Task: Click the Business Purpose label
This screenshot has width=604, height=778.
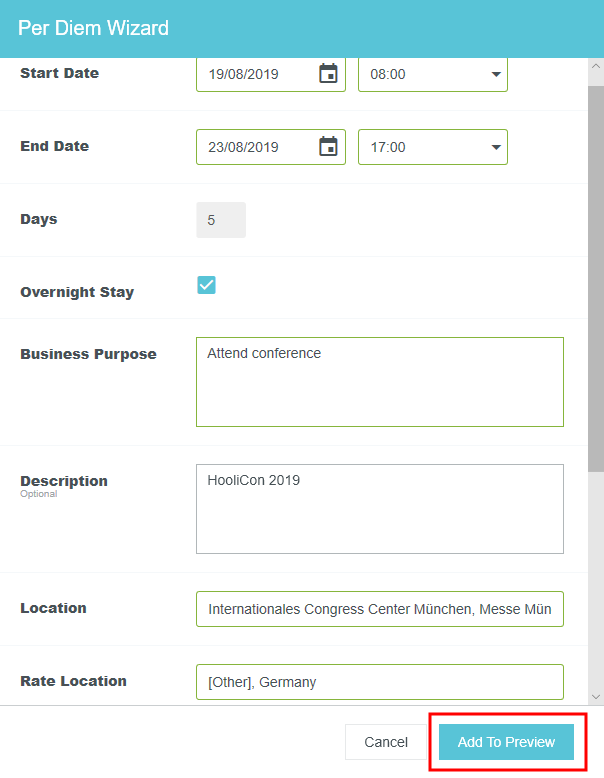Action: tap(88, 354)
